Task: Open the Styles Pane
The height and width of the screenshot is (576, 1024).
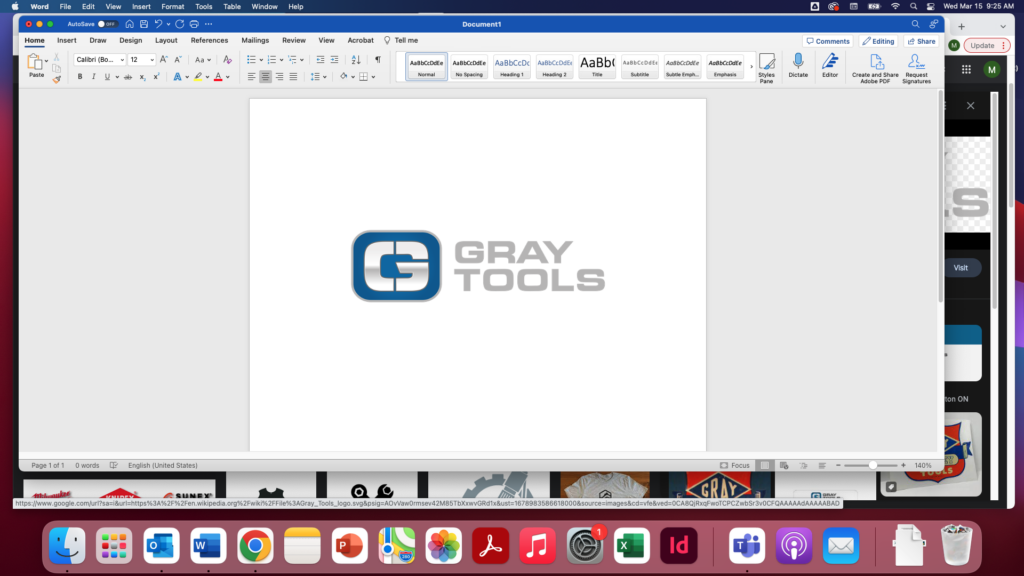Action: (766, 67)
